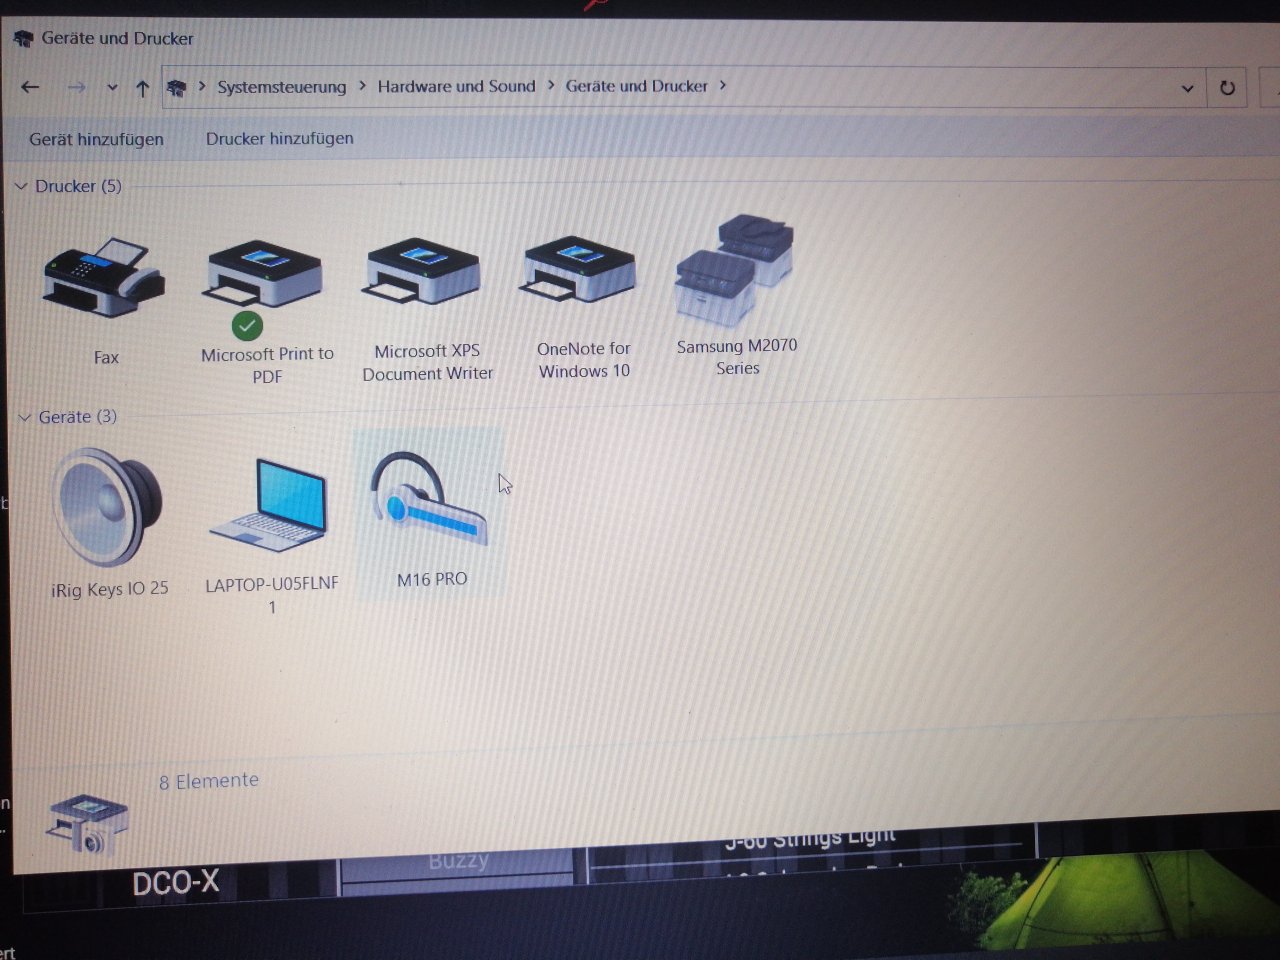Click the M16 PRO label
The image size is (1280, 960).
(432, 579)
